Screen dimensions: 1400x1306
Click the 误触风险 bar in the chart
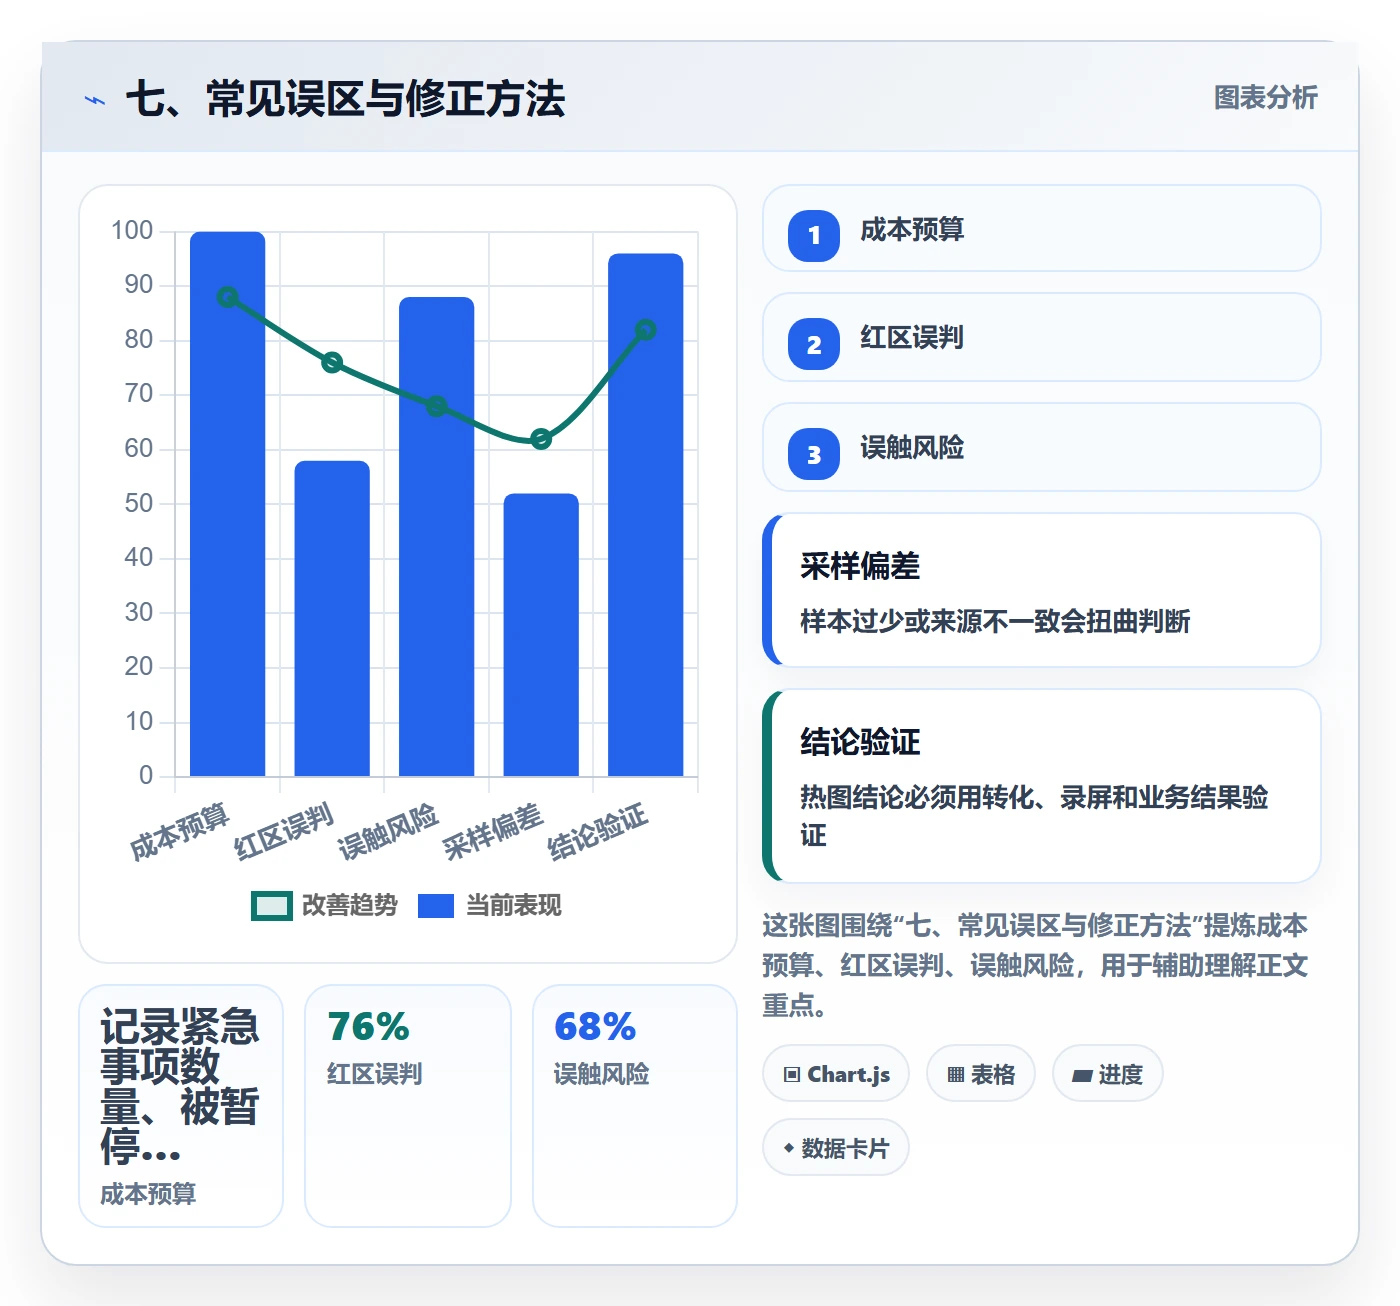pyautogui.click(x=437, y=536)
